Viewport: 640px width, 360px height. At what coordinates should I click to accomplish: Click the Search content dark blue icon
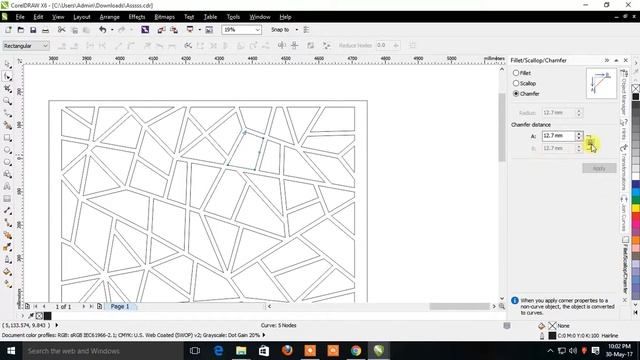(x=145, y=30)
